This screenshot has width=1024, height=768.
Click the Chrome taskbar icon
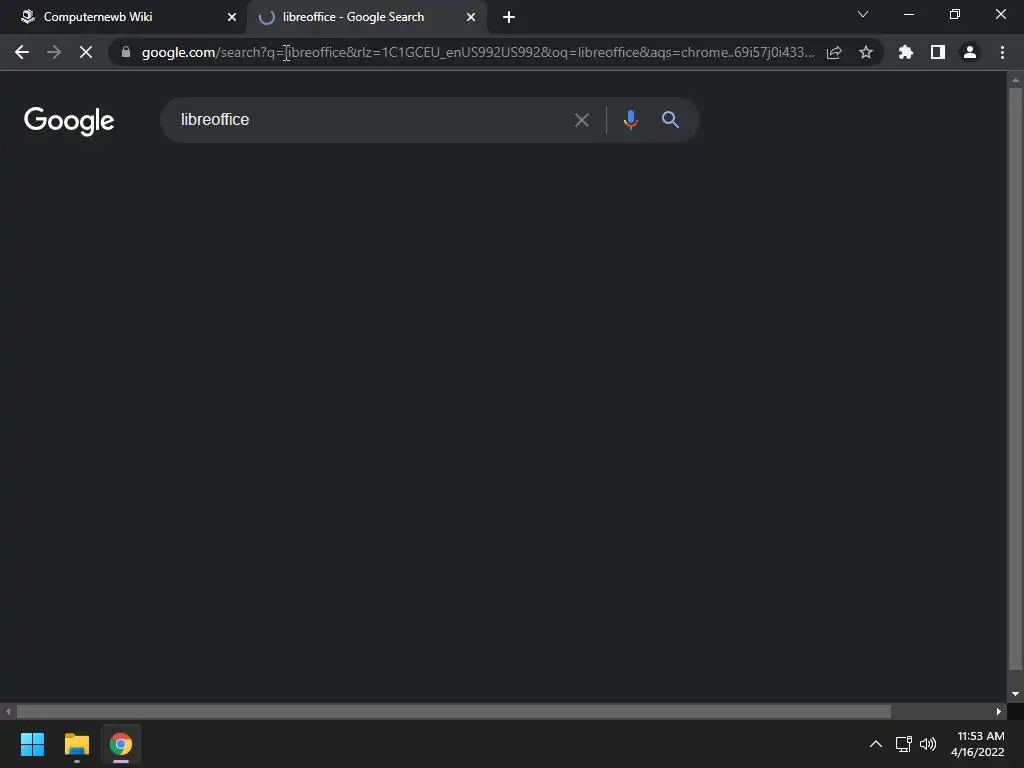click(x=121, y=744)
